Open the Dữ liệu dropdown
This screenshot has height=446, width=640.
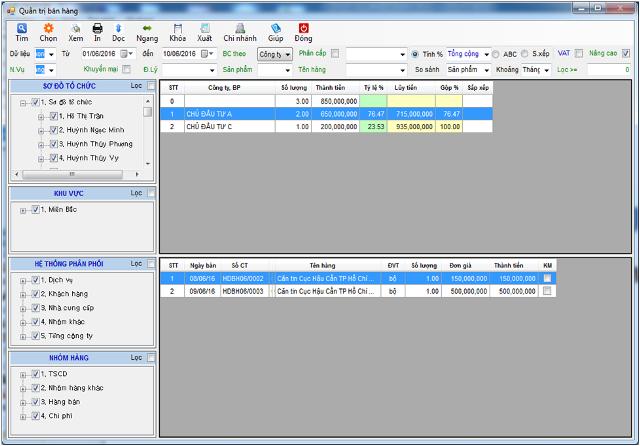coord(51,54)
